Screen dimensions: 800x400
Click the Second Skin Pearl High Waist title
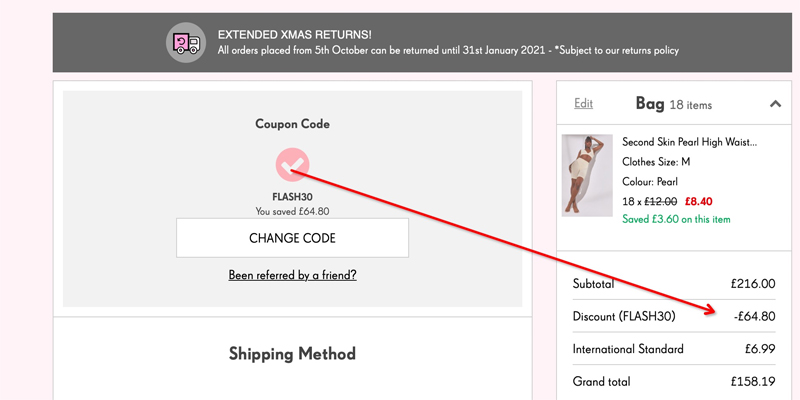(x=689, y=142)
